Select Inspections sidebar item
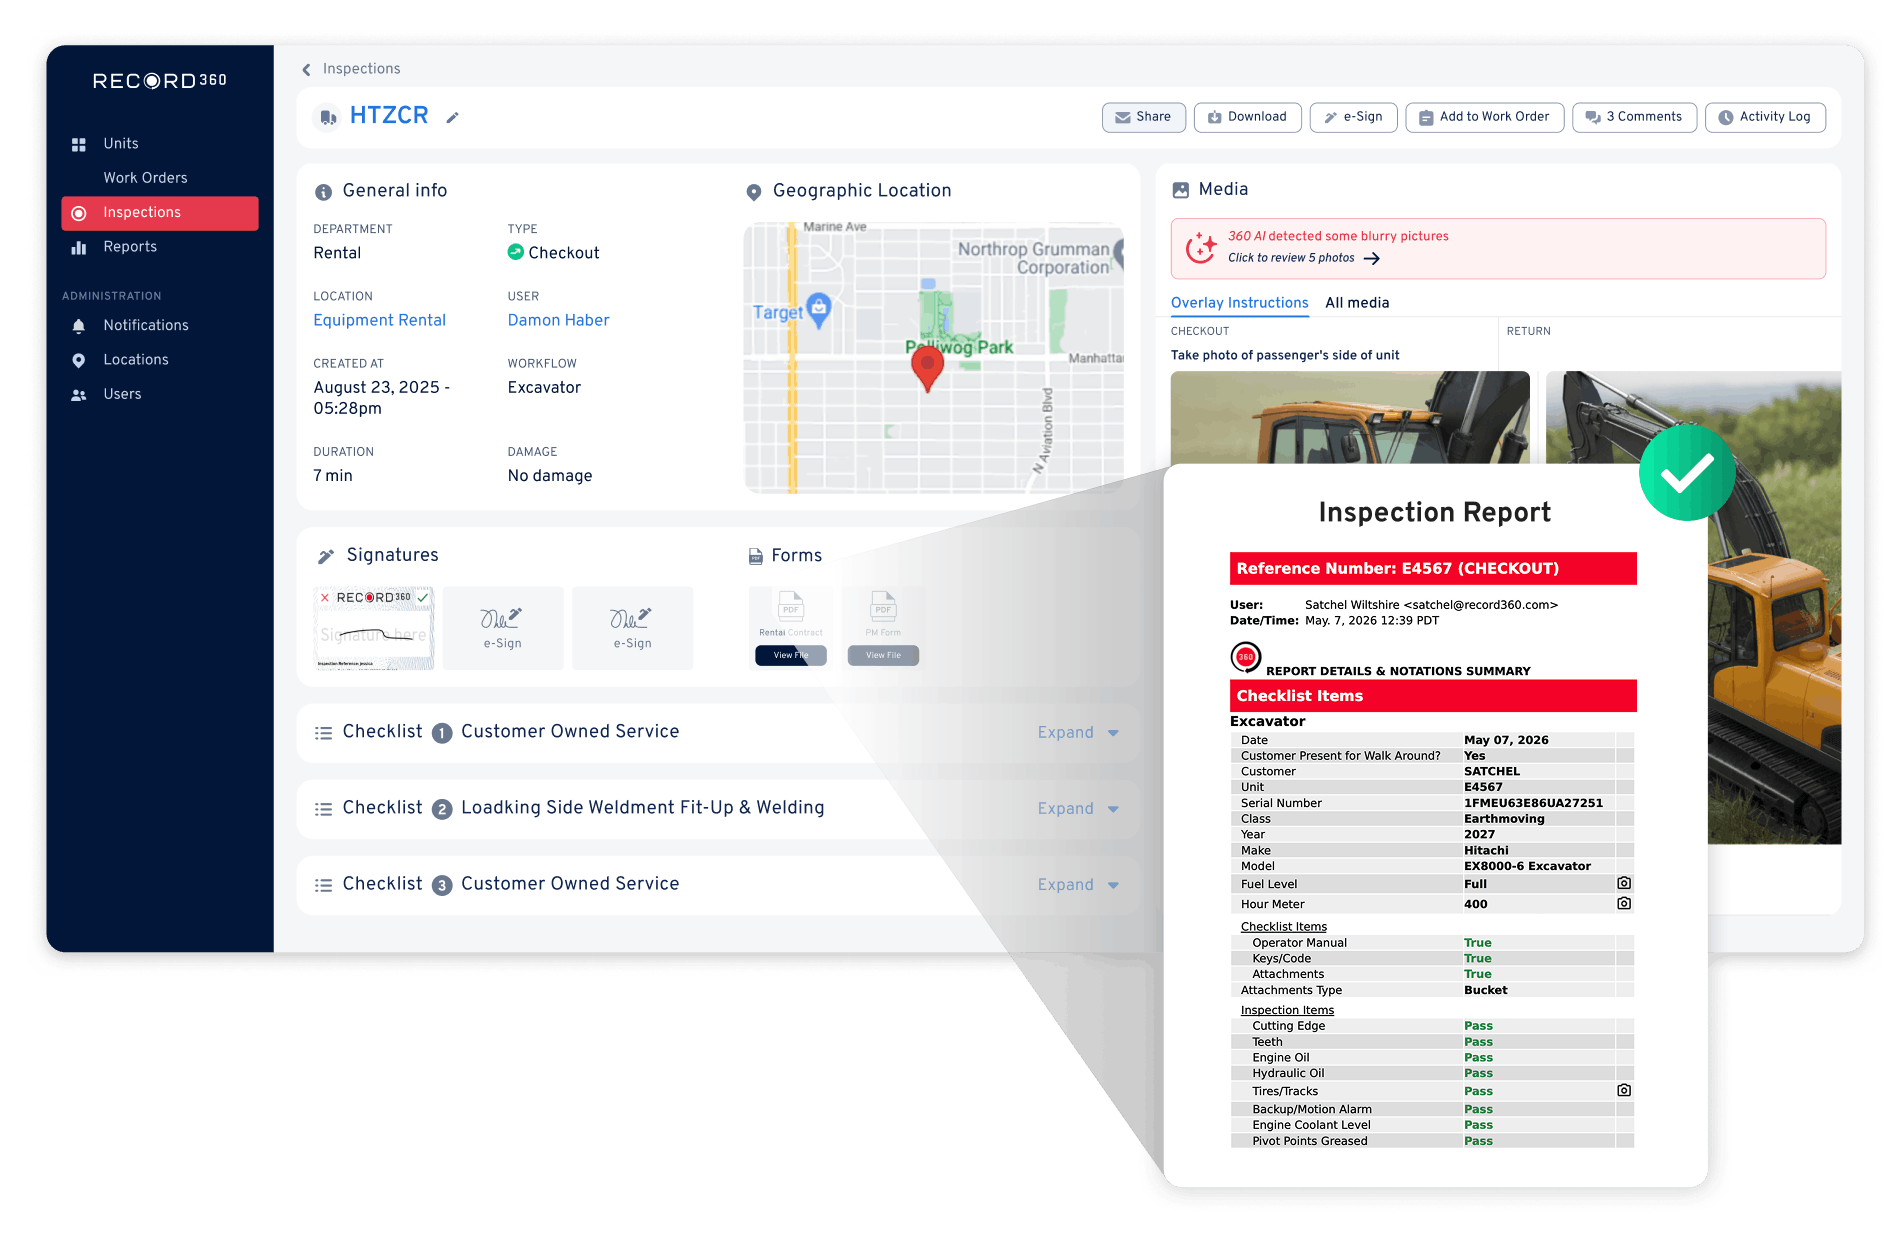The height and width of the screenshot is (1243, 1900). pos(160,213)
